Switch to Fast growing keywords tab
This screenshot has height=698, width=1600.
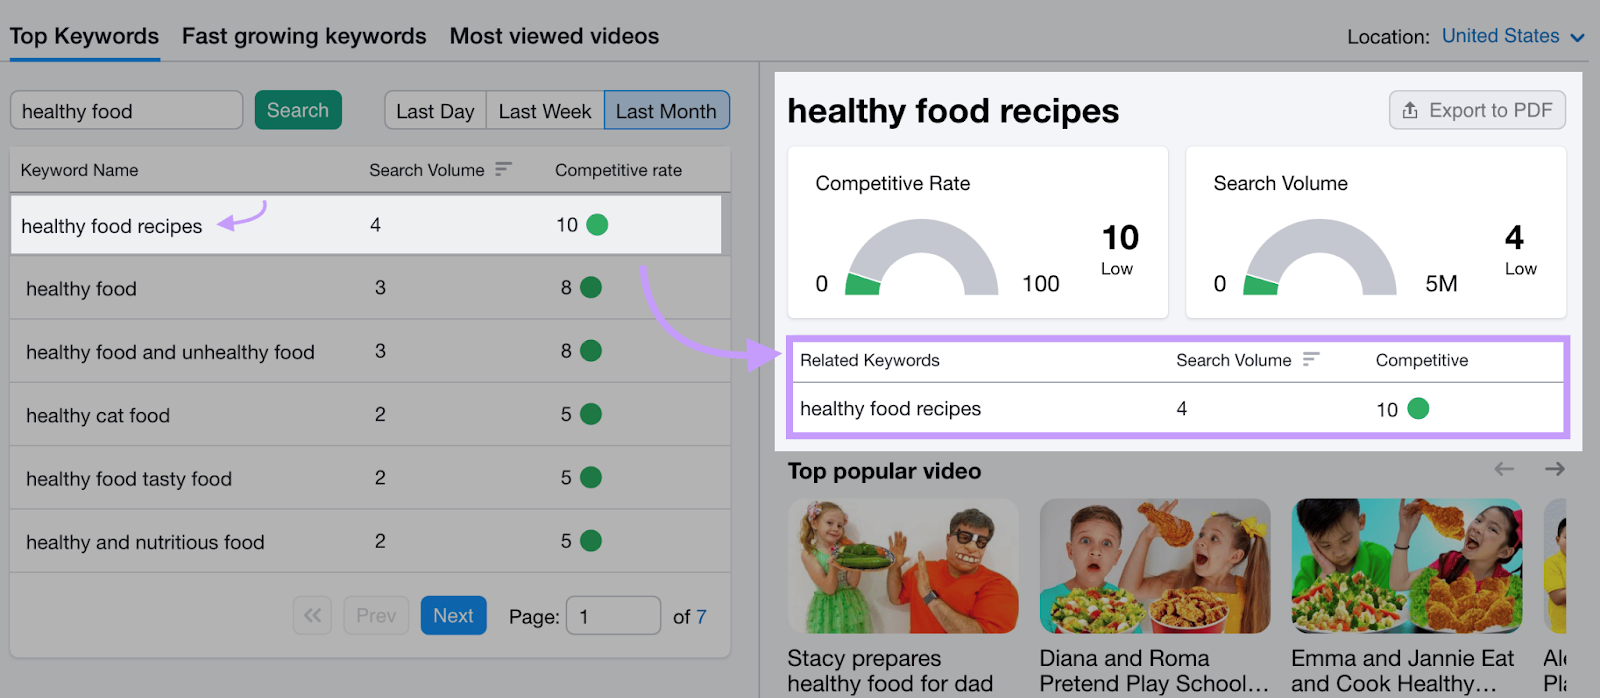pos(304,36)
